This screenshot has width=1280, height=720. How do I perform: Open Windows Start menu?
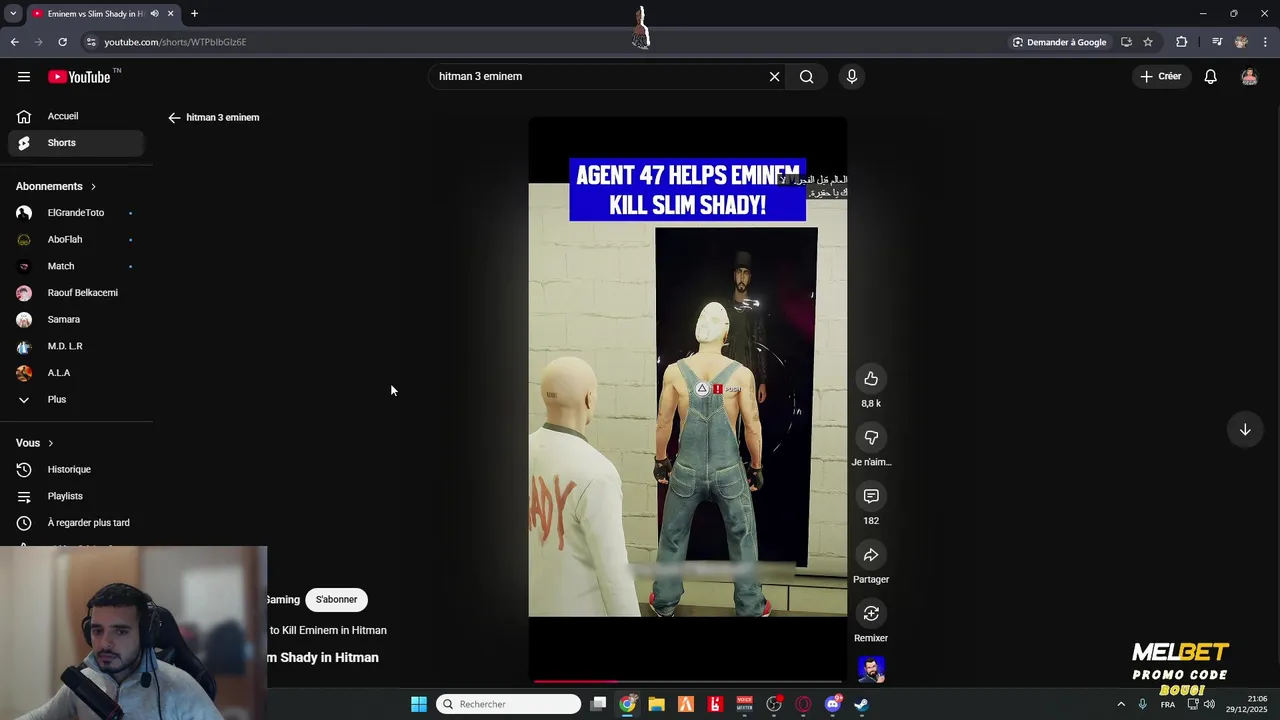[419, 704]
